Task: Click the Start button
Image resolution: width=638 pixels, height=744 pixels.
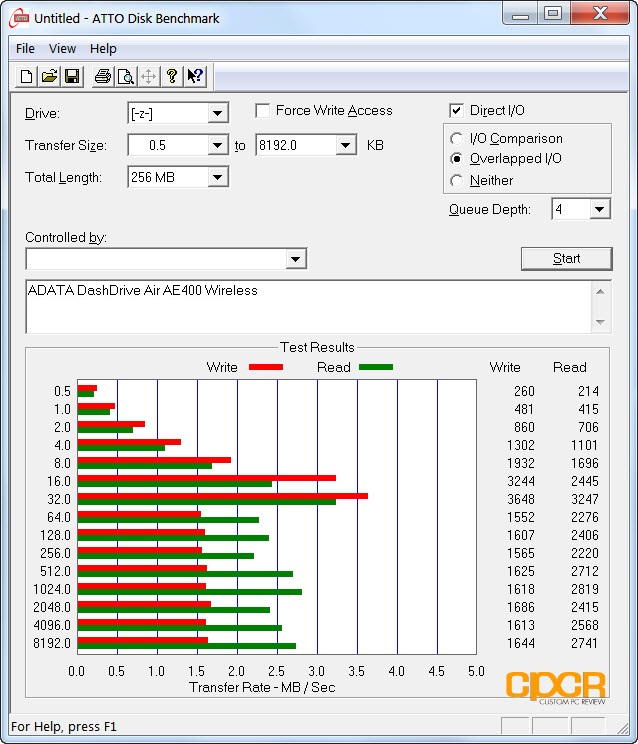Action: click(566, 259)
